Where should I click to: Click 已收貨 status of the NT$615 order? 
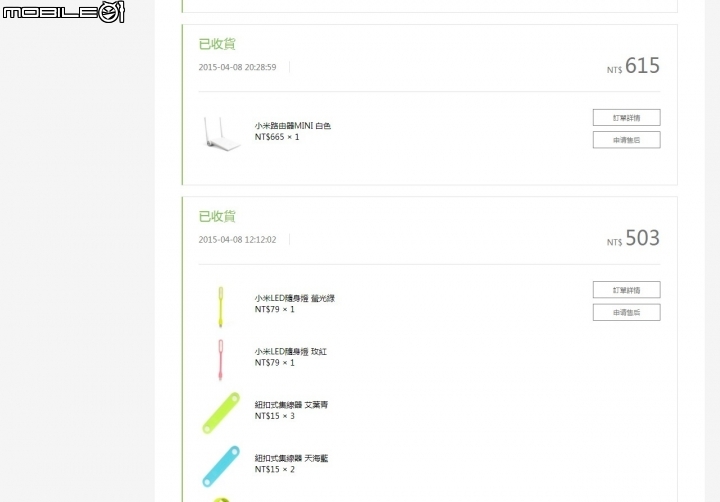[x=217, y=44]
